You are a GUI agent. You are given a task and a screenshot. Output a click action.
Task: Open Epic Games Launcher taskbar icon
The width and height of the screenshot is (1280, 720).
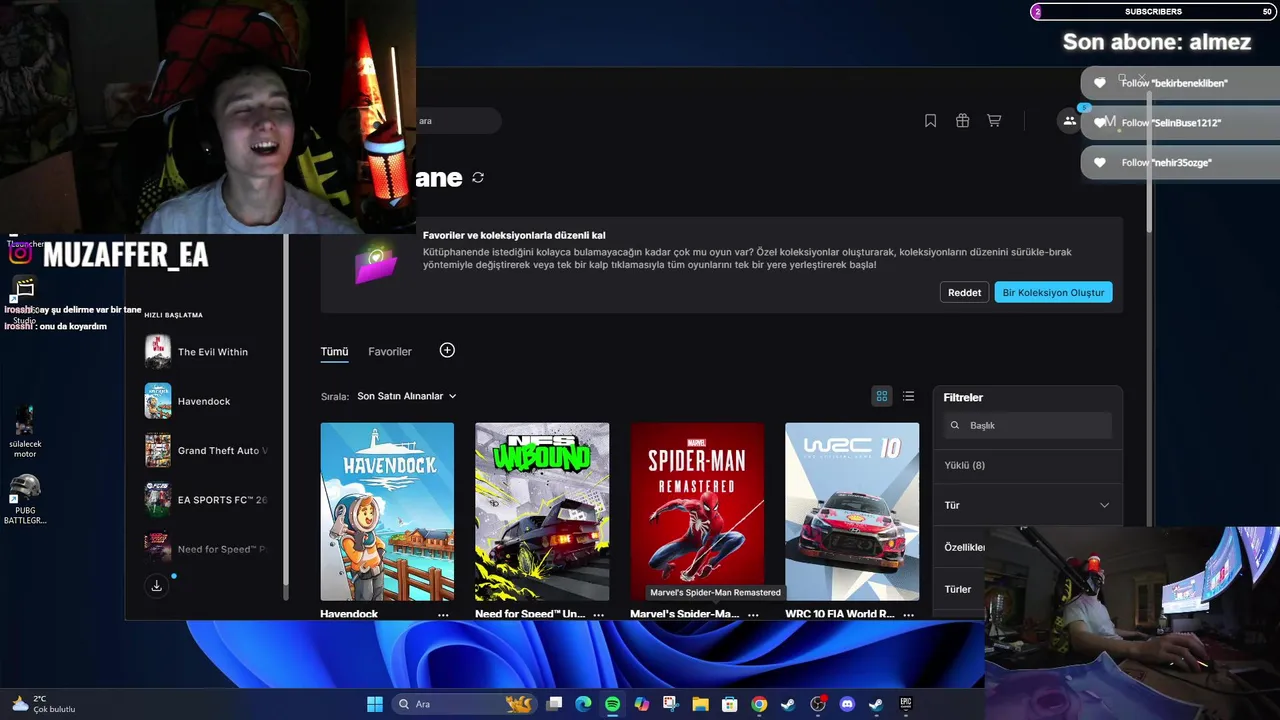pyautogui.click(x=906, y=704)
